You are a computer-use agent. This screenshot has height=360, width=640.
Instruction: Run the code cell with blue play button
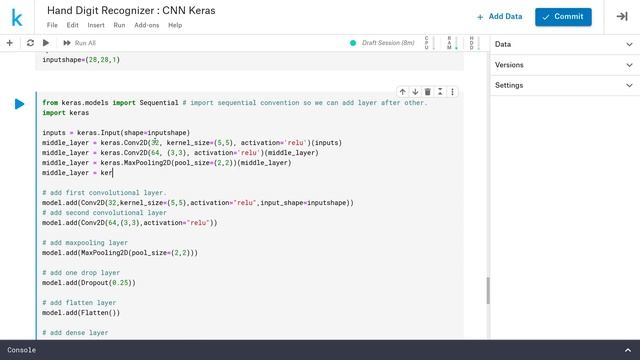(19, 104)
